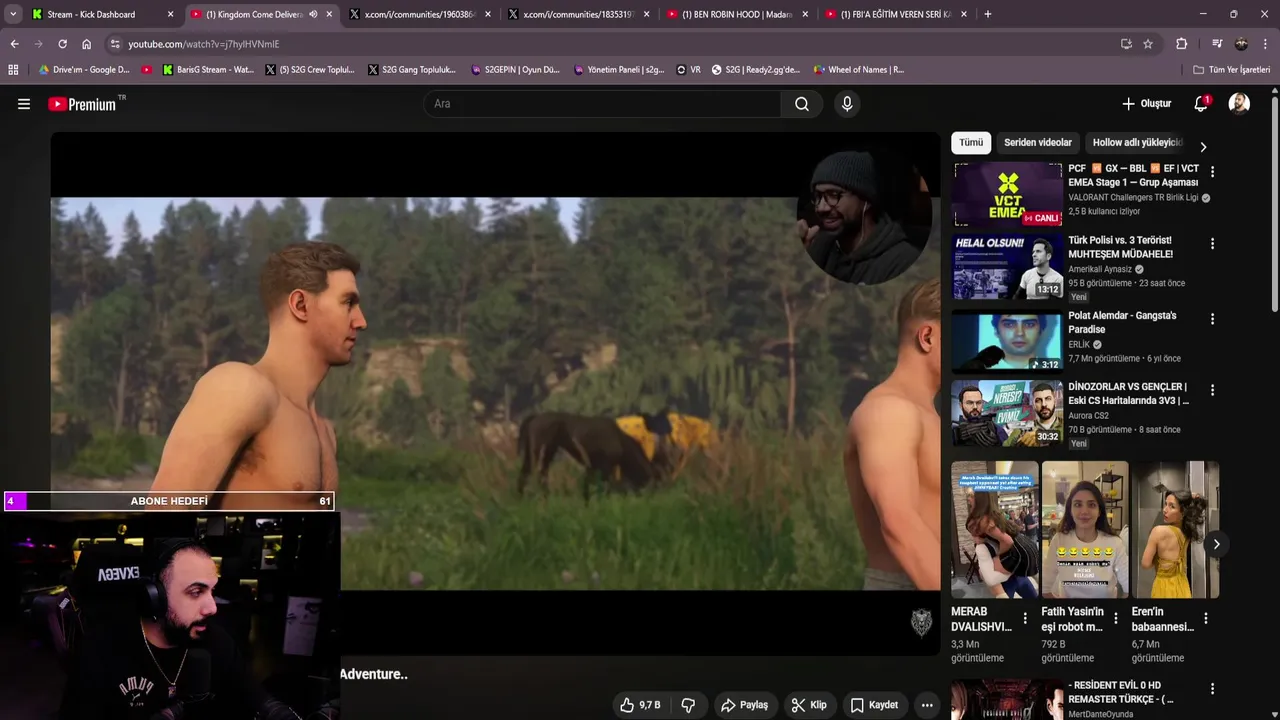Open Tüm Yer İşaretleri bookmarks folder
Image resolution: width=1280 pixels, height=720 pixels.
(1231, 70)
